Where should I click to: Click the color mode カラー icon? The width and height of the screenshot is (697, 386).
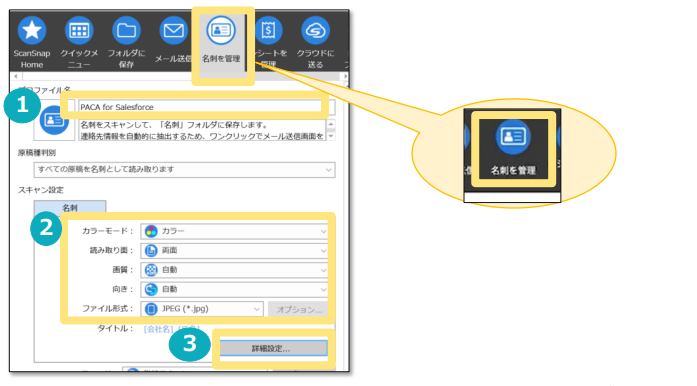click(x=151, y=231)
